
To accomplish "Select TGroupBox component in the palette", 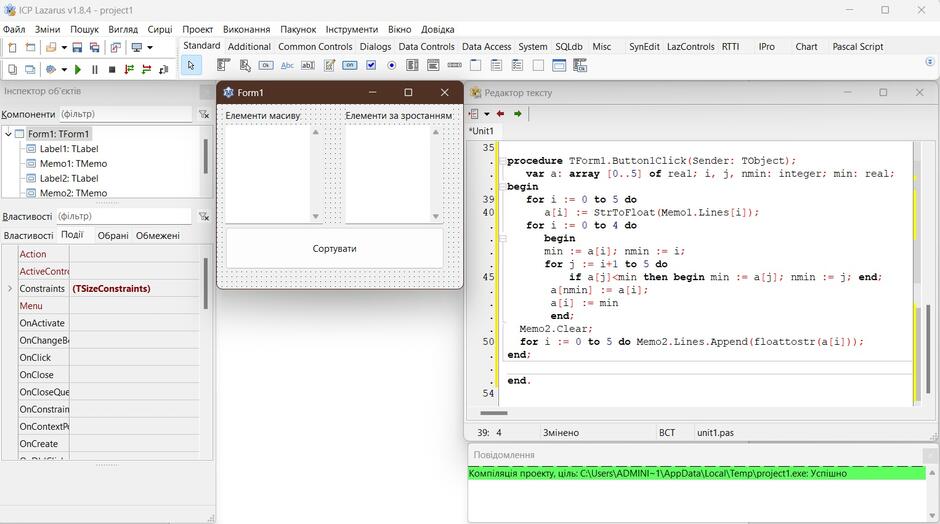I will (475, 65).
